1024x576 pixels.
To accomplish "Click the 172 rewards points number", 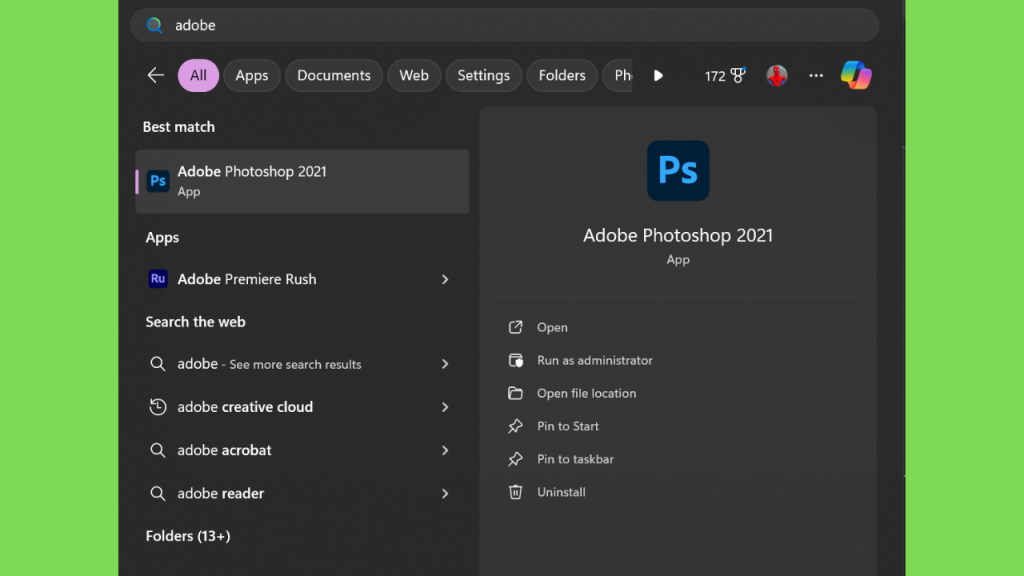I will pos(715,76).
